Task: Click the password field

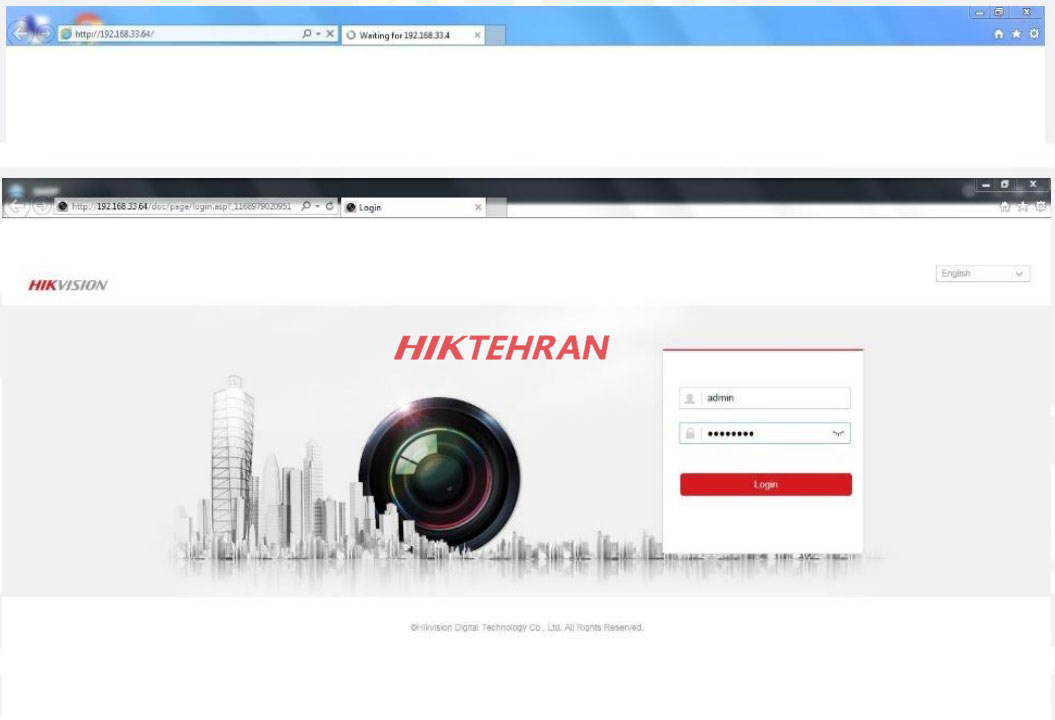Action: point(765,433)
